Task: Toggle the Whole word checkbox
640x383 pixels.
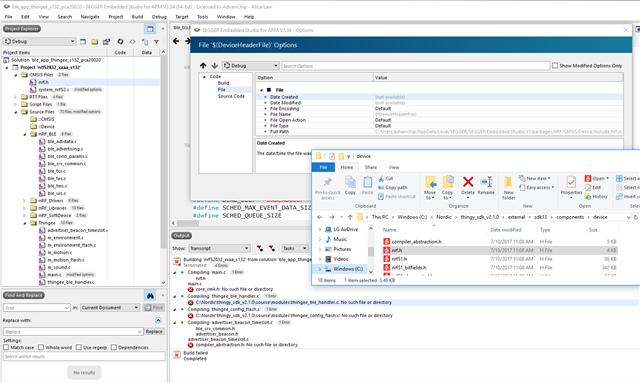Action: click(x=41, y=347)
